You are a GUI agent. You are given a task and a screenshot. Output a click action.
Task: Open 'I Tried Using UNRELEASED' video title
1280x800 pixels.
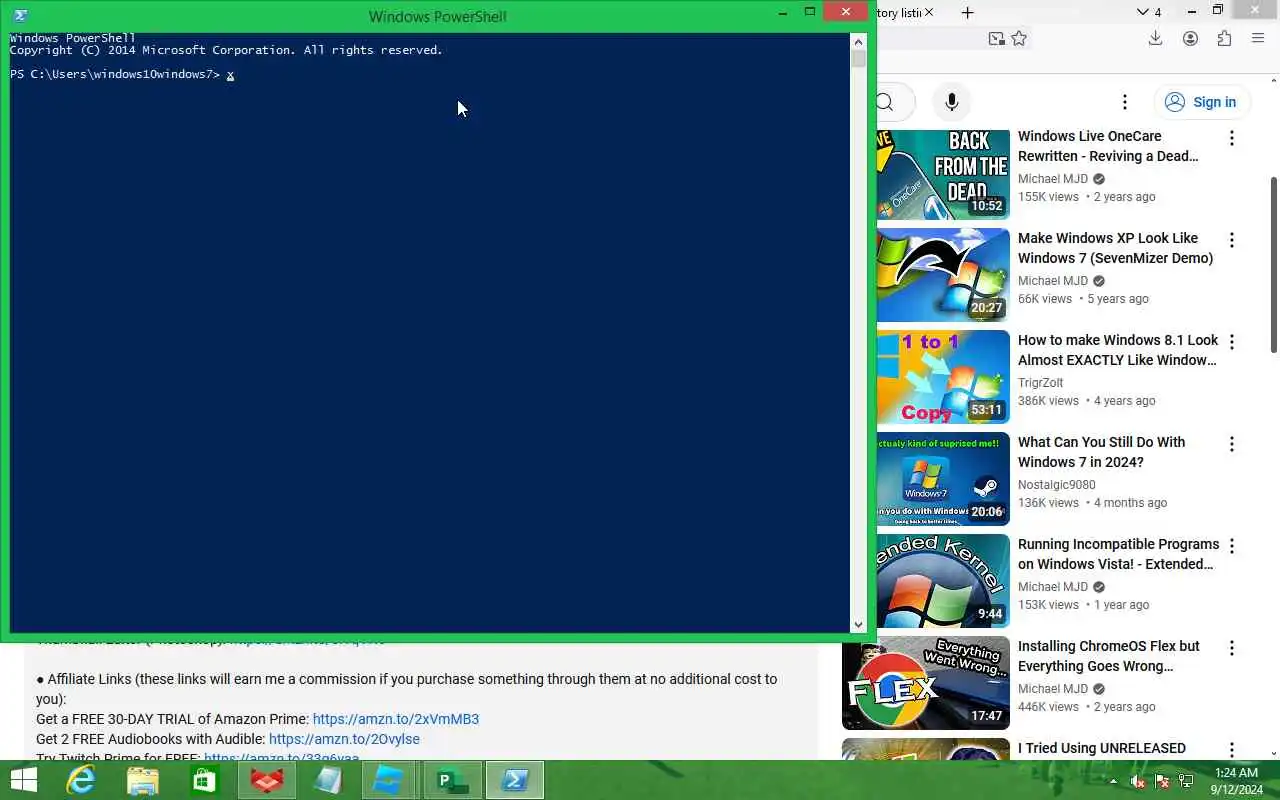click(1102, 748)
